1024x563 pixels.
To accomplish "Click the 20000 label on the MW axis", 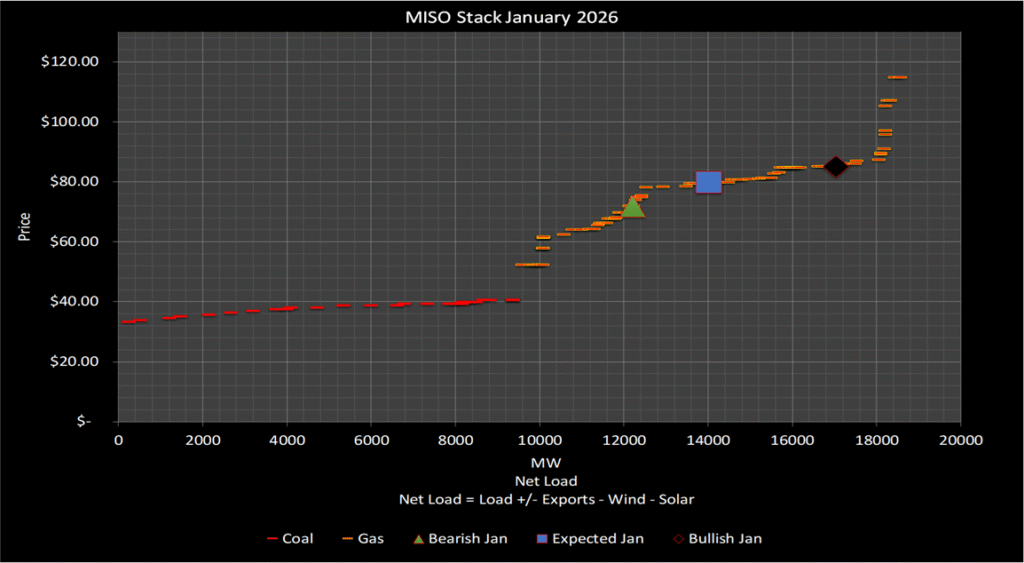I will pyautogui.click(x=960, y=441).
